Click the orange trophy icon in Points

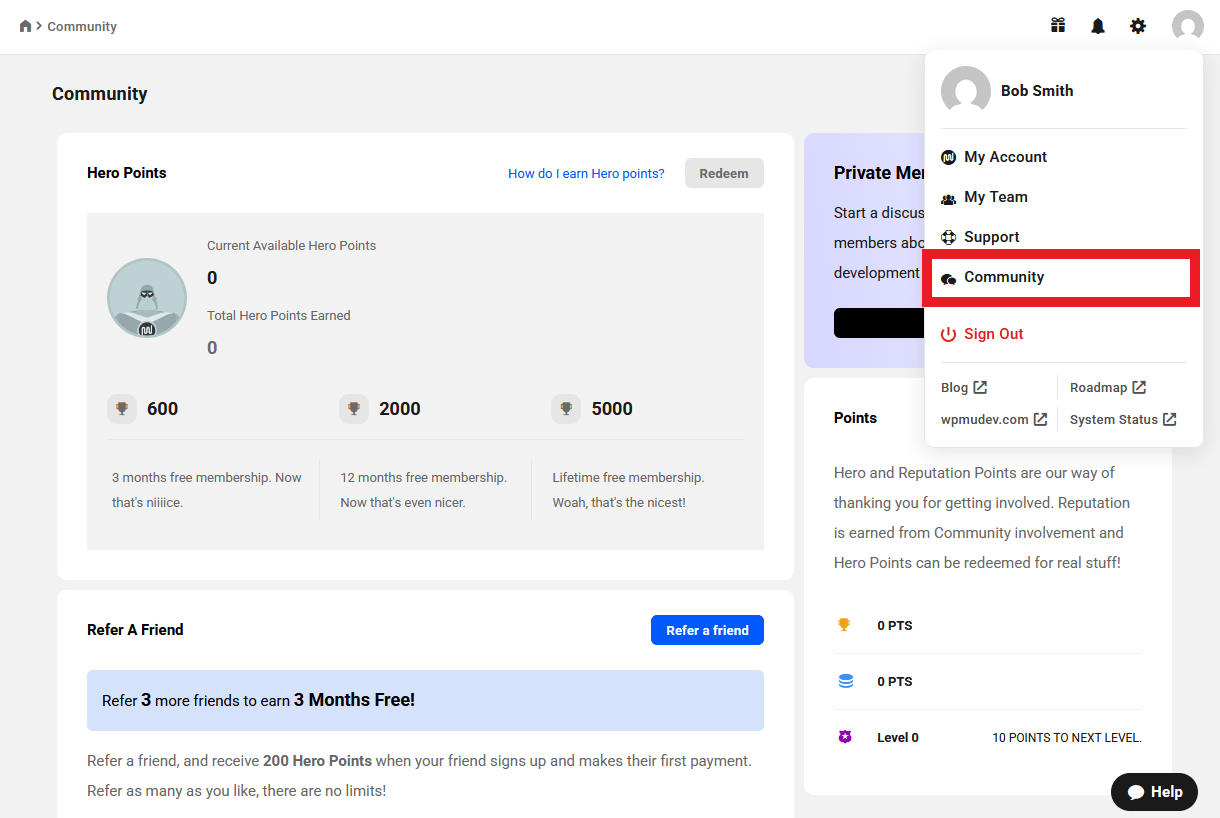pyautogui.click(x=844, y=625)
